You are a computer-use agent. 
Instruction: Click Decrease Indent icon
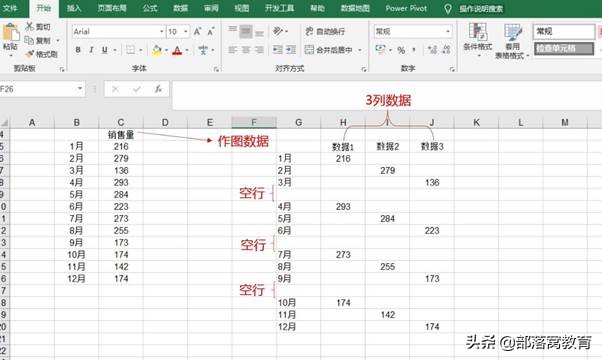tap(278, 50)
